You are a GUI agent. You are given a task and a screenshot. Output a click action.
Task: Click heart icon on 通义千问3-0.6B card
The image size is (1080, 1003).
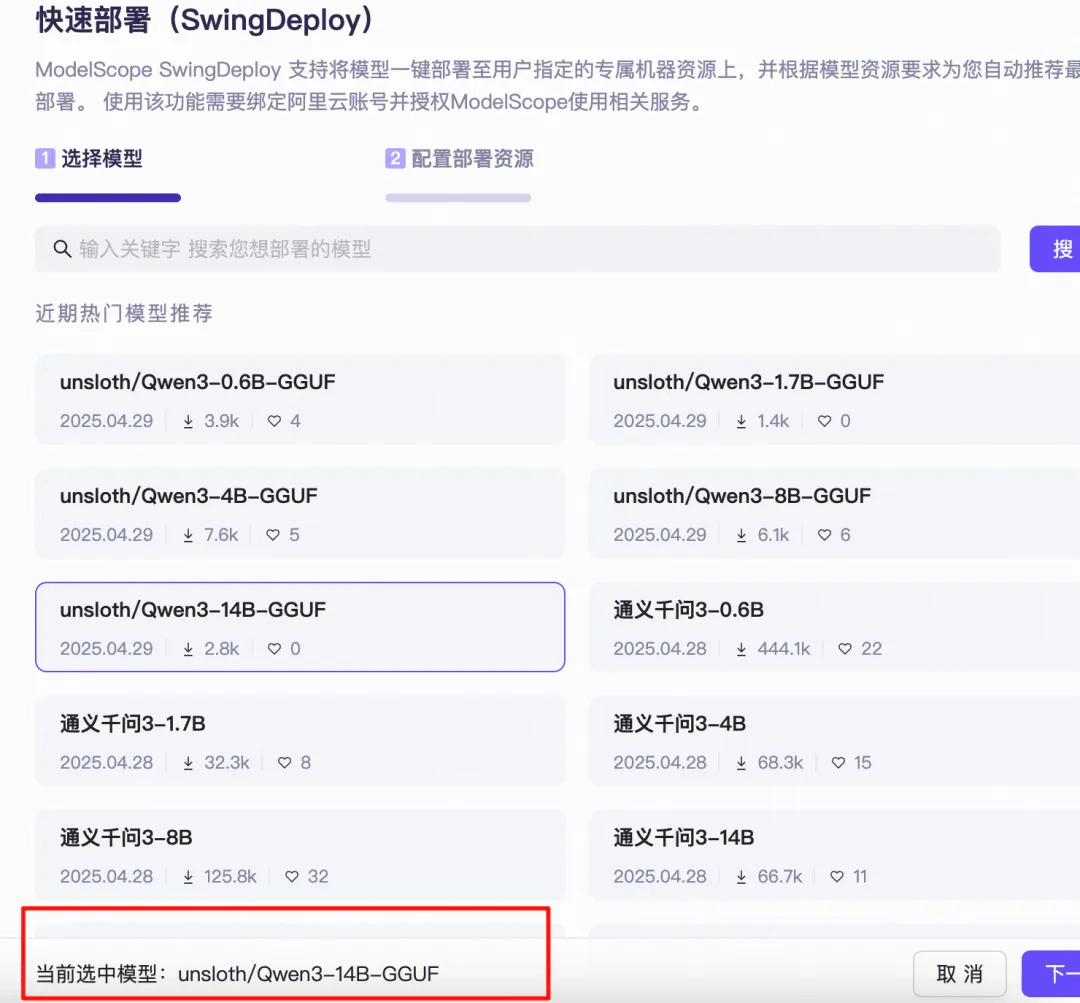click(845, 648)
